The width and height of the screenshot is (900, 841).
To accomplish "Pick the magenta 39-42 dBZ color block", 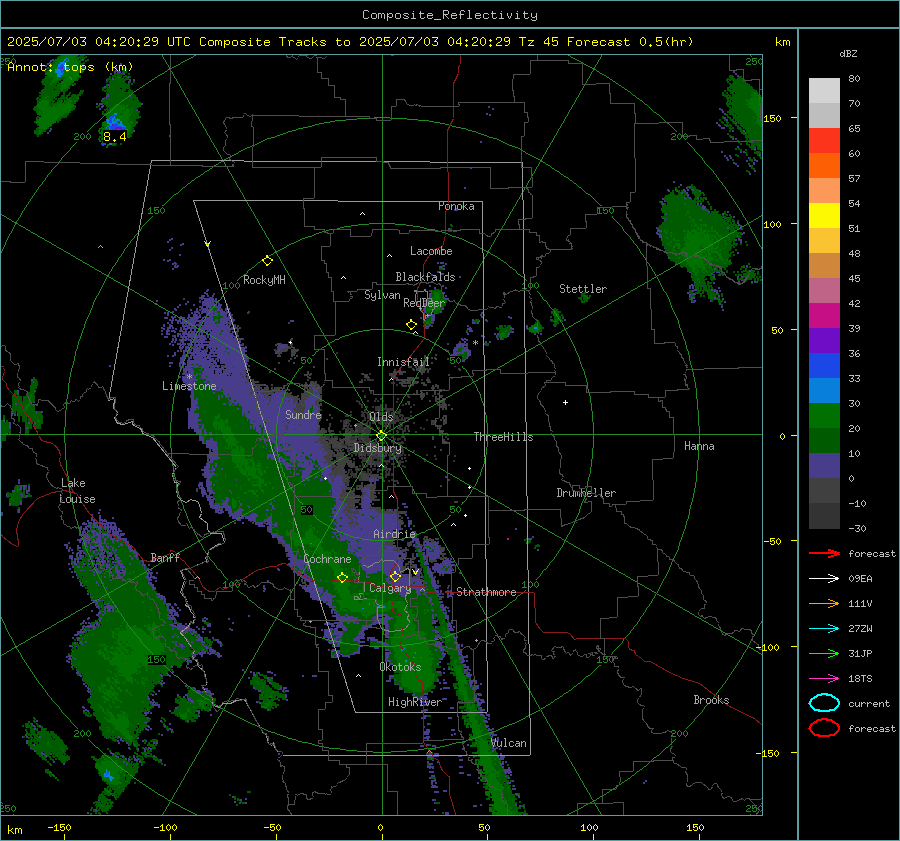I will click(824, 316).
